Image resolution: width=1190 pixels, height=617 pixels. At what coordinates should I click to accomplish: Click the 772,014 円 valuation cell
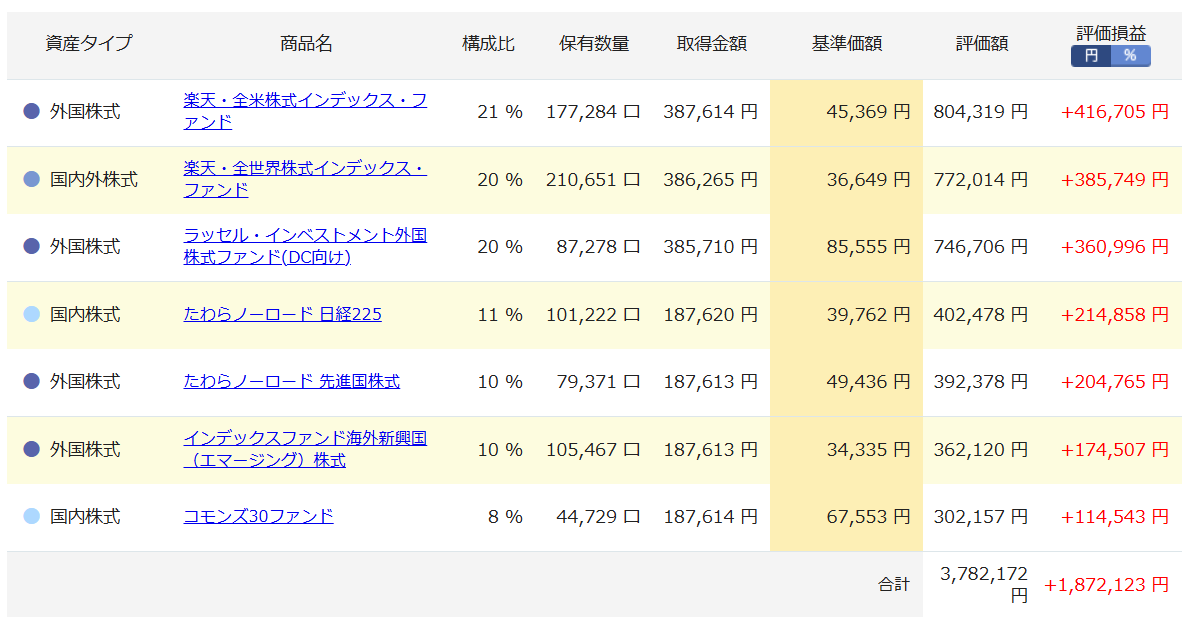click(981, 179)
